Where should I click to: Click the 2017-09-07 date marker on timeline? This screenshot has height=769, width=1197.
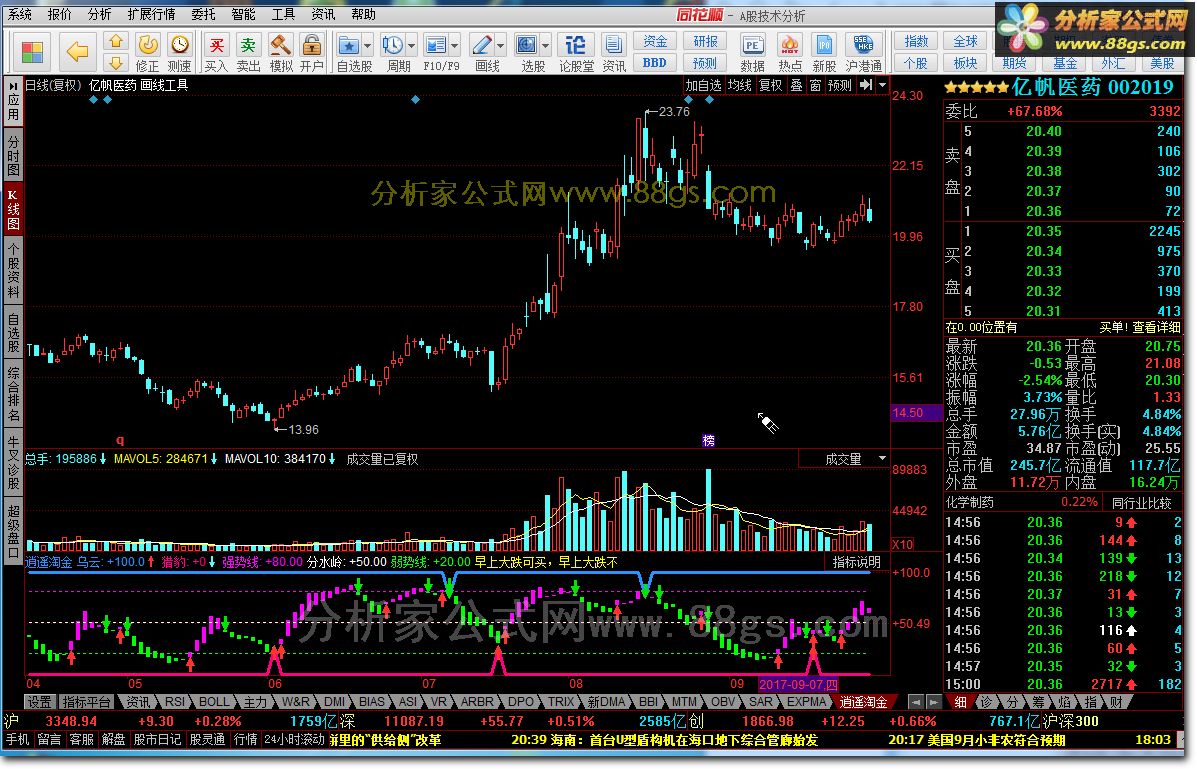pyautogui.click(x=799, y=684)
